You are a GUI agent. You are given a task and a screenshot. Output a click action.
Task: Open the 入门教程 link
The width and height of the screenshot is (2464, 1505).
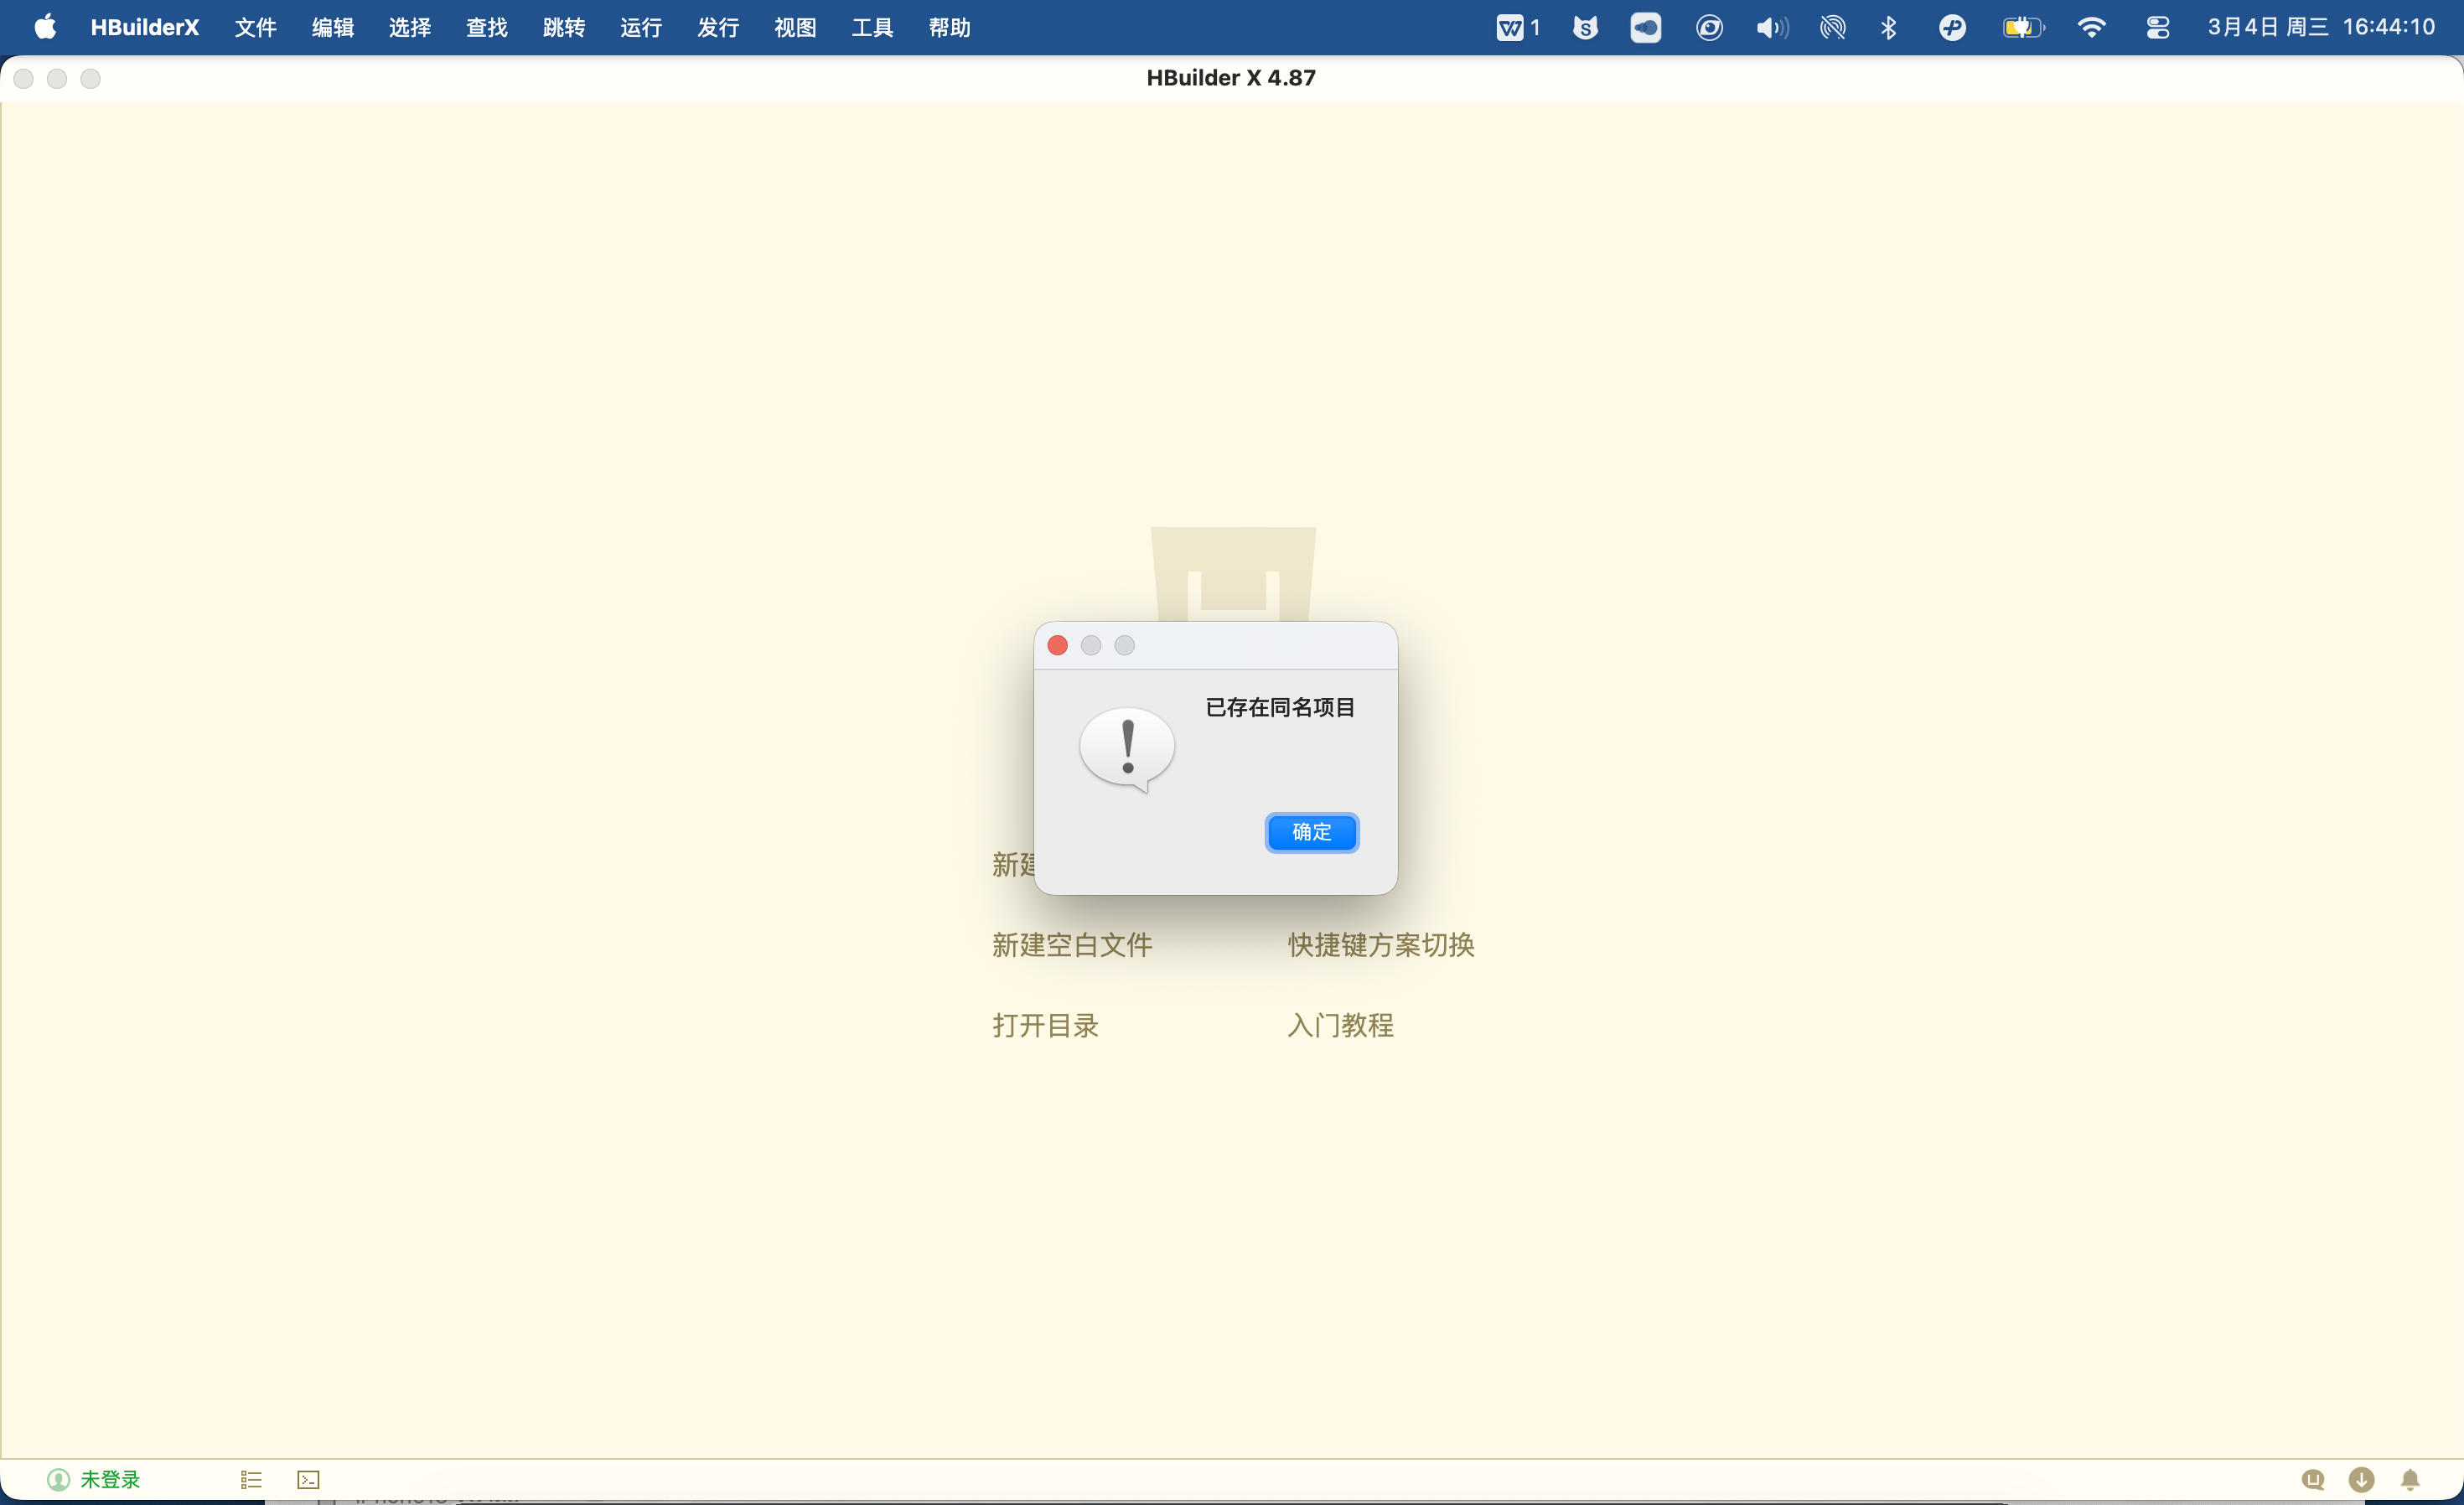(1340, 1025)
